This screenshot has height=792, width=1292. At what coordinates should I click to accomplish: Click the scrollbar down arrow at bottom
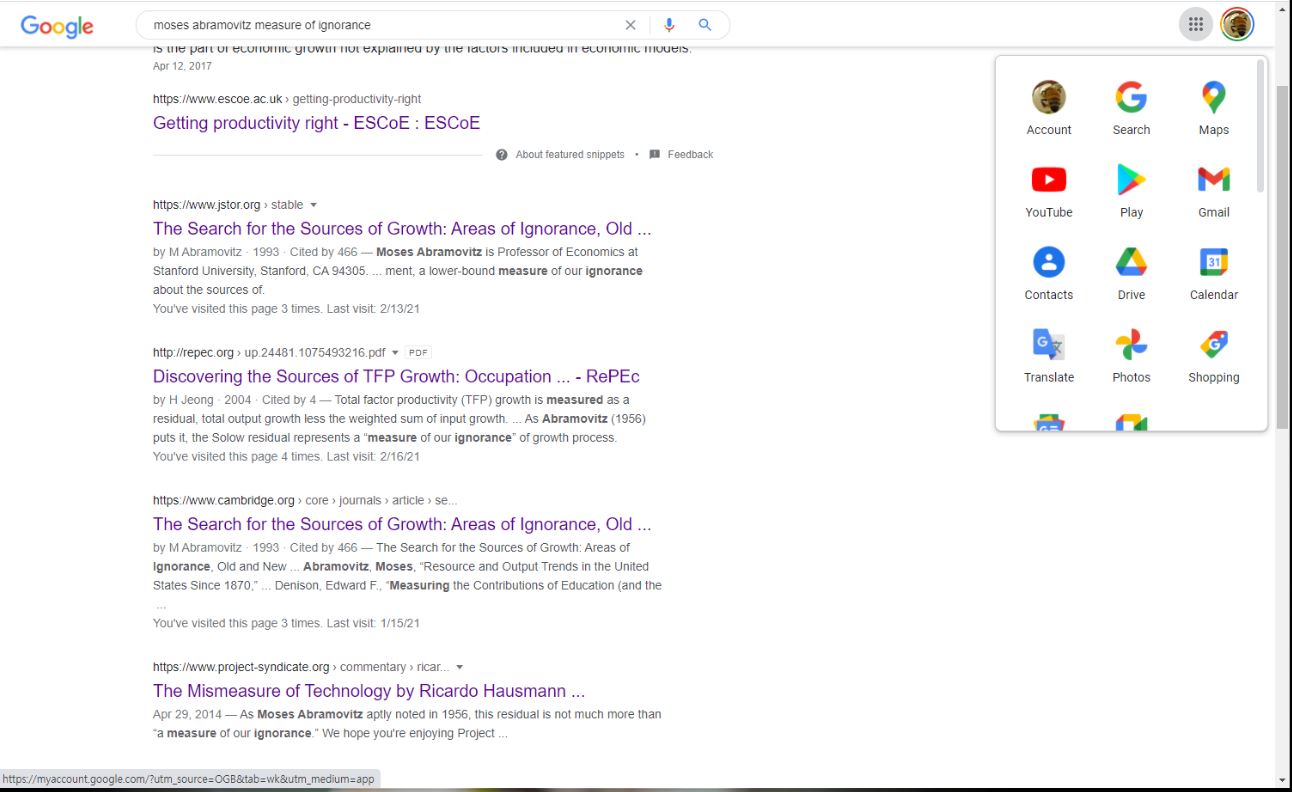coord(1283,780)
